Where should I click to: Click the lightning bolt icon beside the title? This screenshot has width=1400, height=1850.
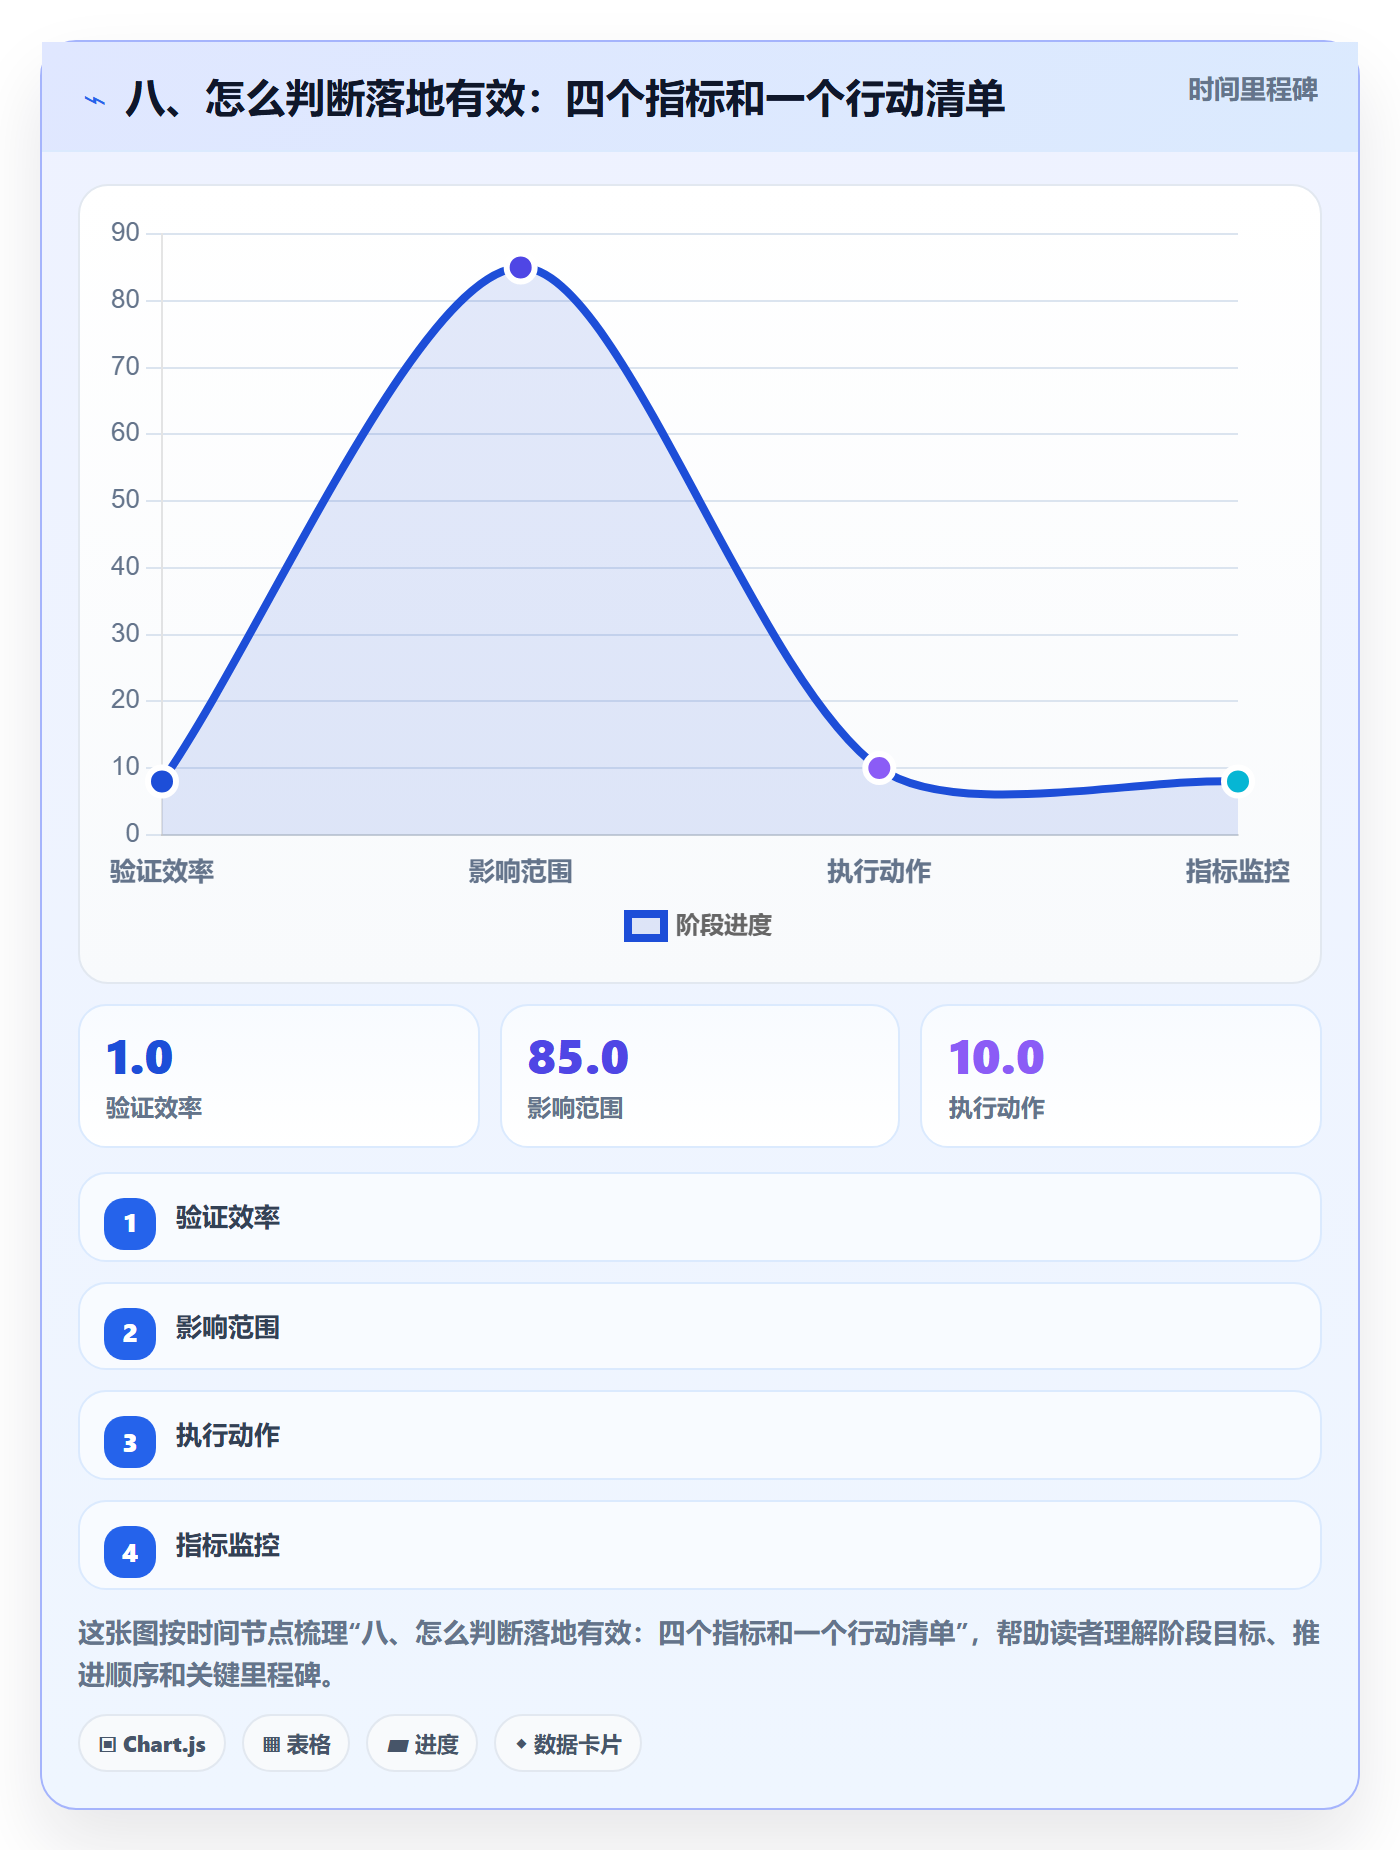95,100
